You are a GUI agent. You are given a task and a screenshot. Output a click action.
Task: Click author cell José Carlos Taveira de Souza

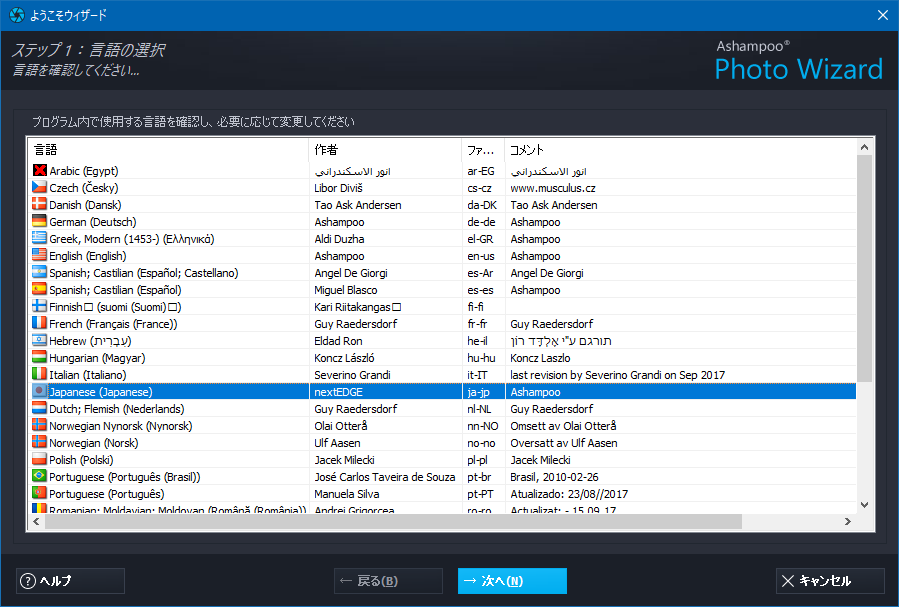click(x=384, y=477)
